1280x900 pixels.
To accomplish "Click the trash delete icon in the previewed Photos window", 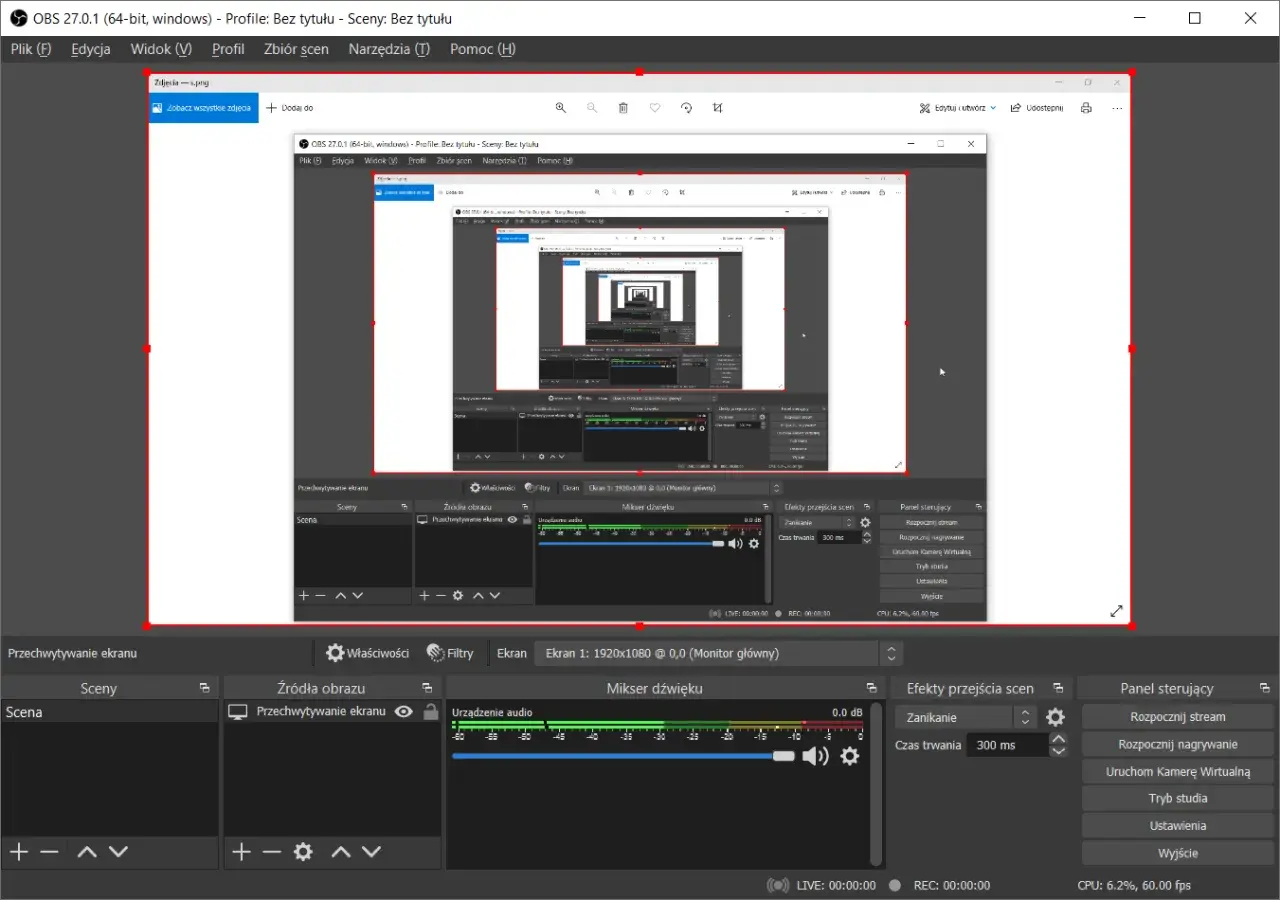I will tap(623, 108).
